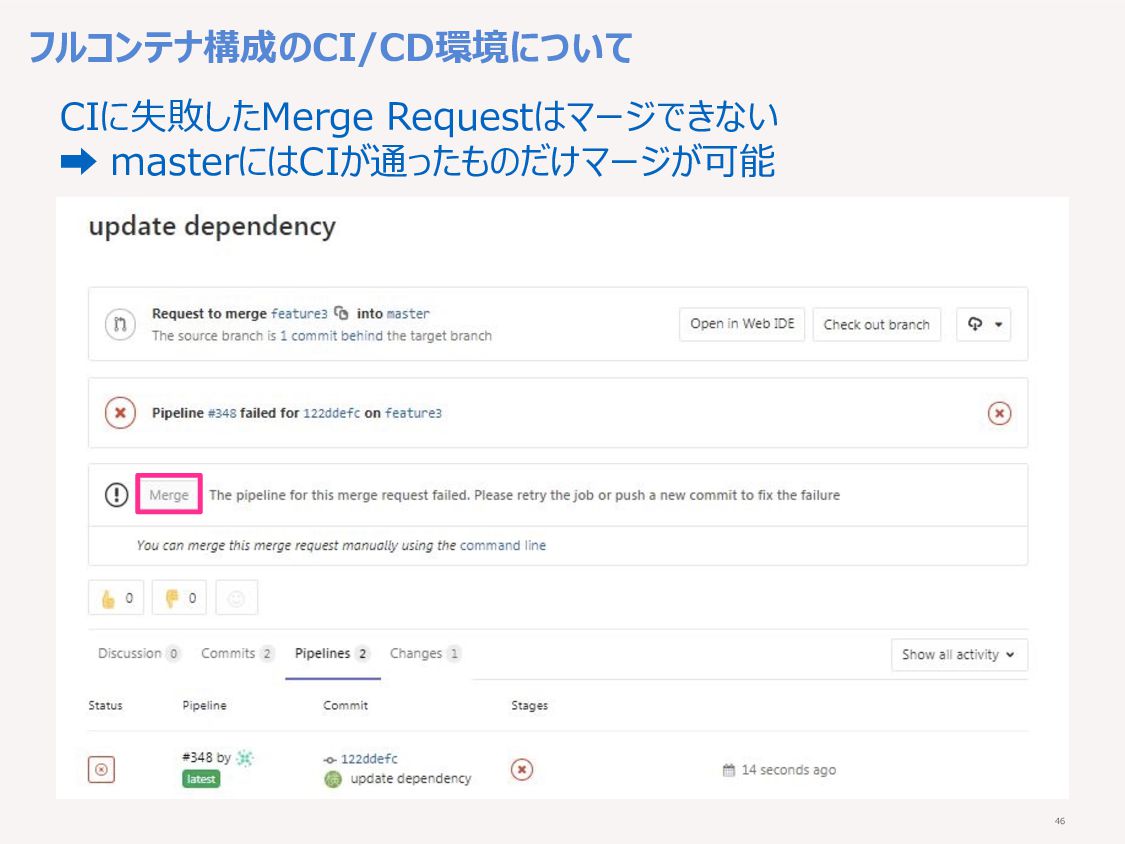Click the commit icon before 122ddefc in table
This screenshot has width=1125, height=844.
[329, 759]
